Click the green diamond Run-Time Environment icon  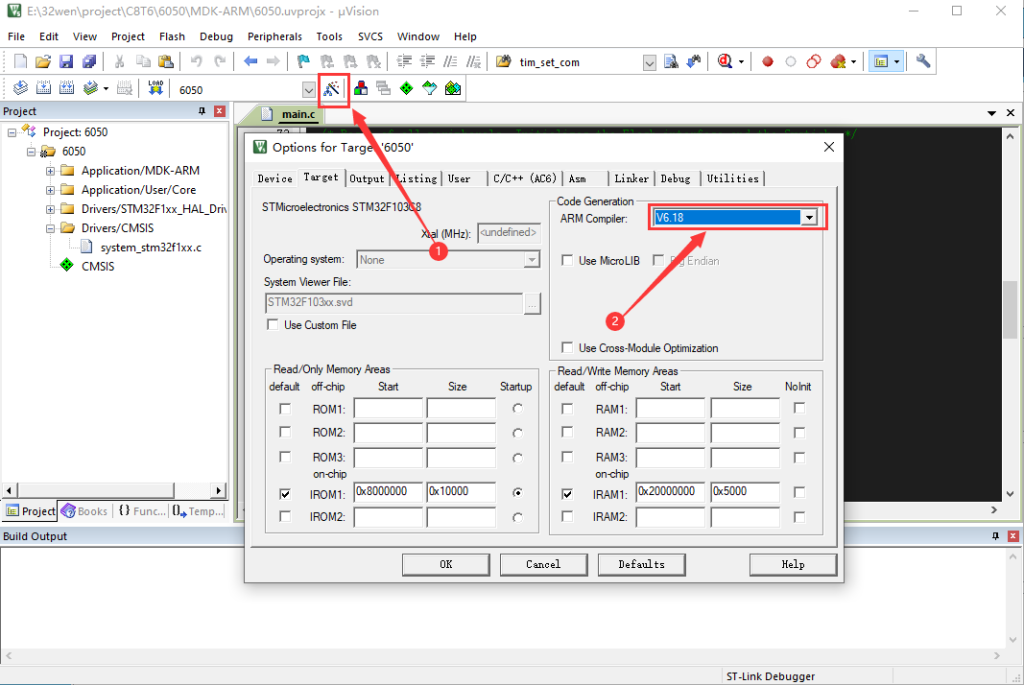(406, 88)
